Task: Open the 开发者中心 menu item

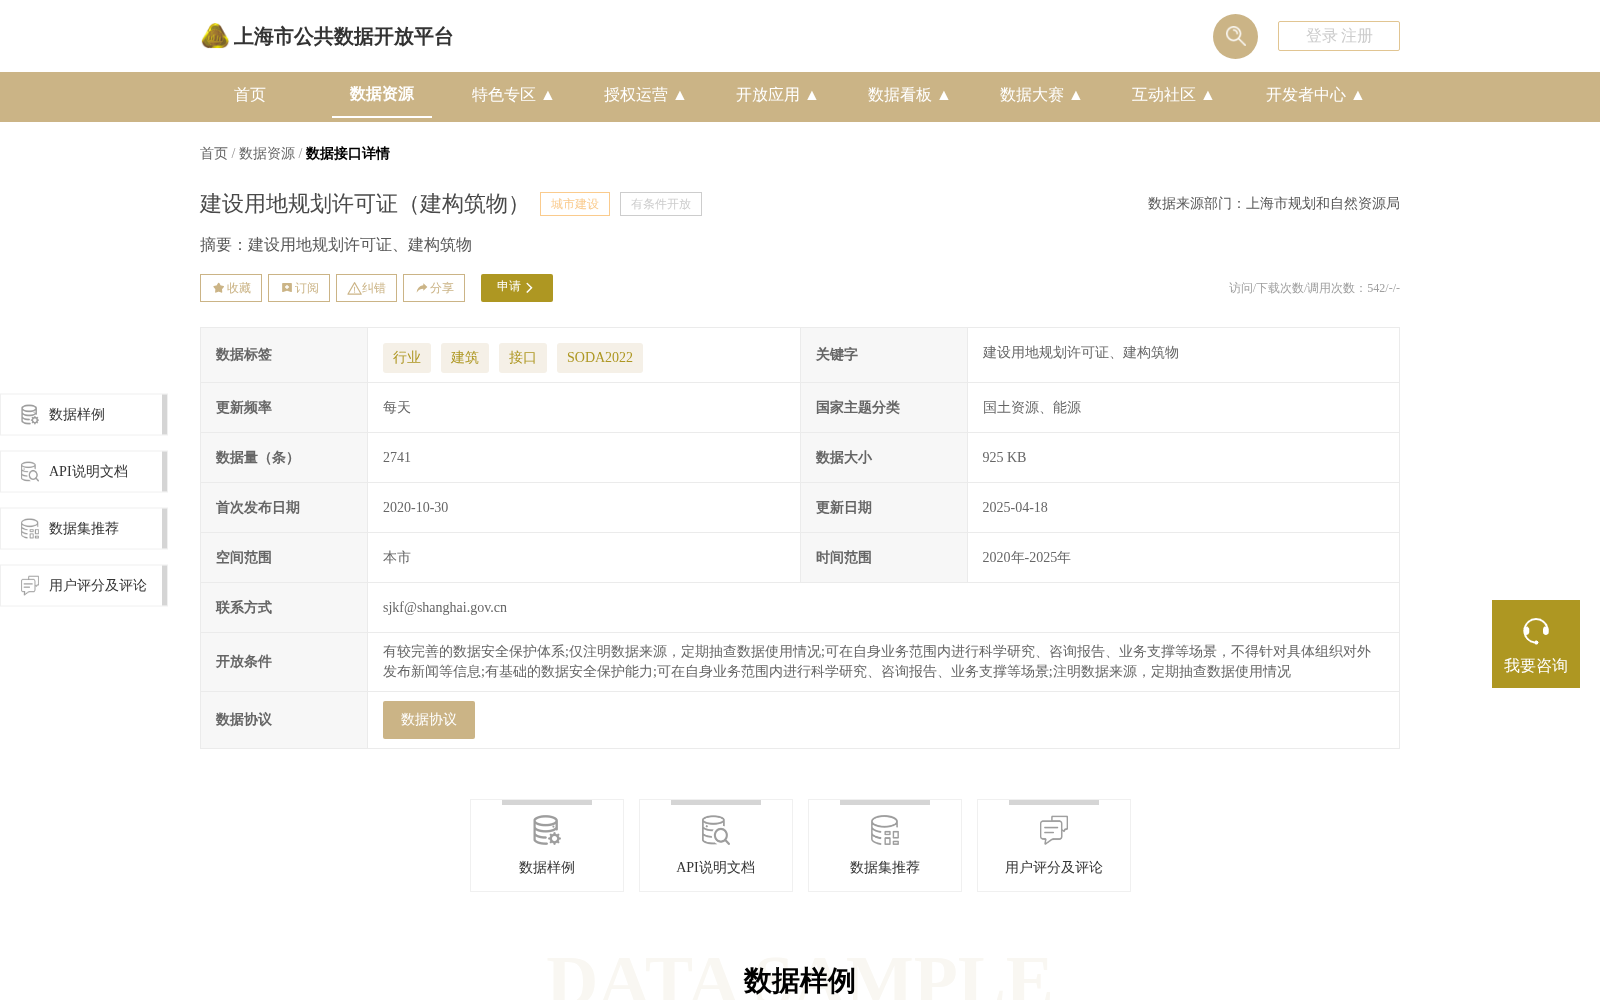Action: pos(1306,95)
